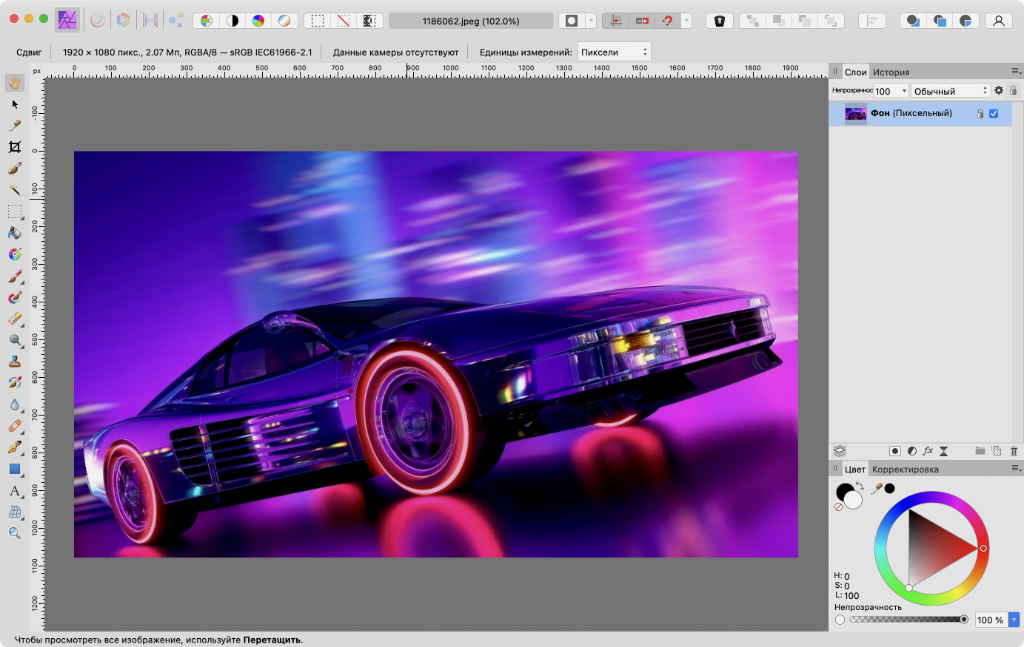The height and width of the screenshot is (647, 1024).
Task: Click the Assistant manager button
Action: 720,20
